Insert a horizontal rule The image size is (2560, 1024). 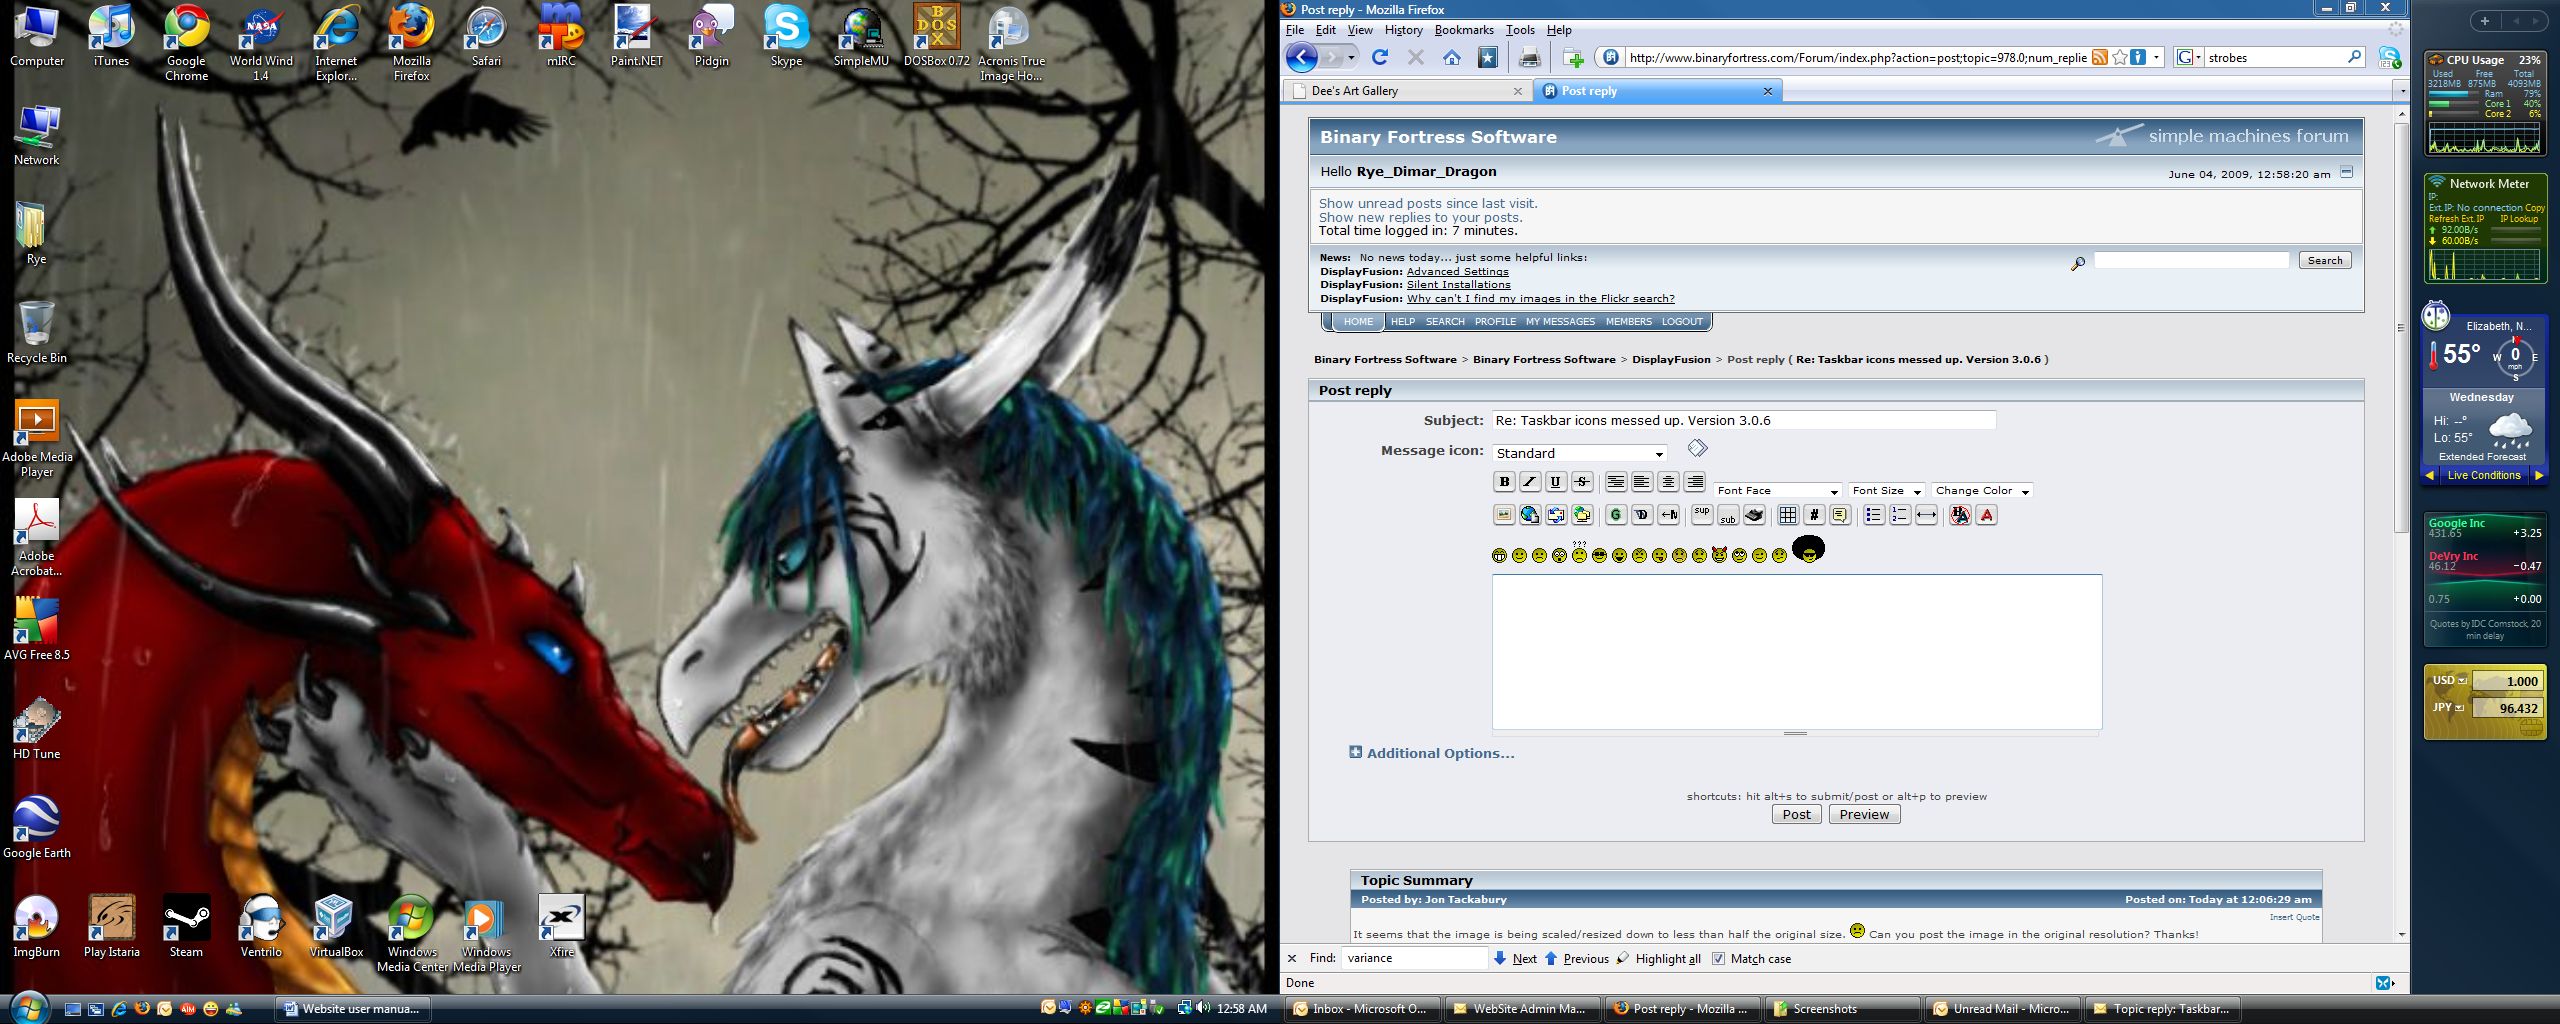(x=1926, y=515)
